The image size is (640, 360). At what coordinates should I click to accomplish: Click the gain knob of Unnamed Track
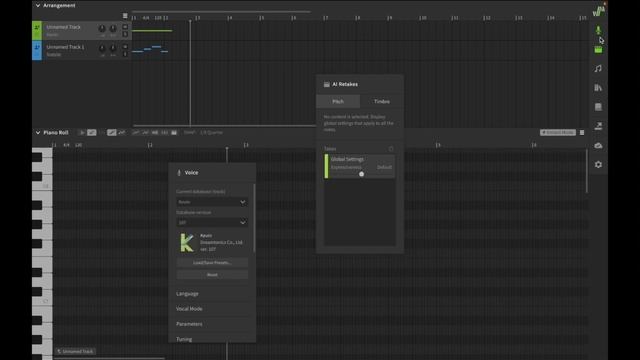tap(102, 28)
